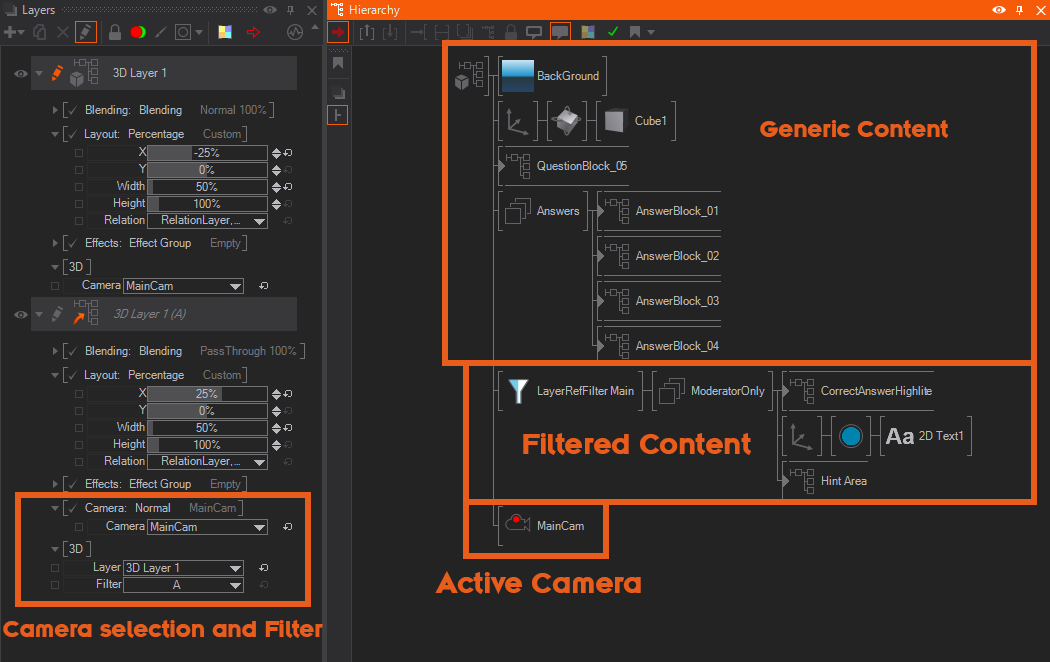Select the QuestionBlock_05 node
The width and height of the screenshot is (1050, 662).
[x=581, y=166]
